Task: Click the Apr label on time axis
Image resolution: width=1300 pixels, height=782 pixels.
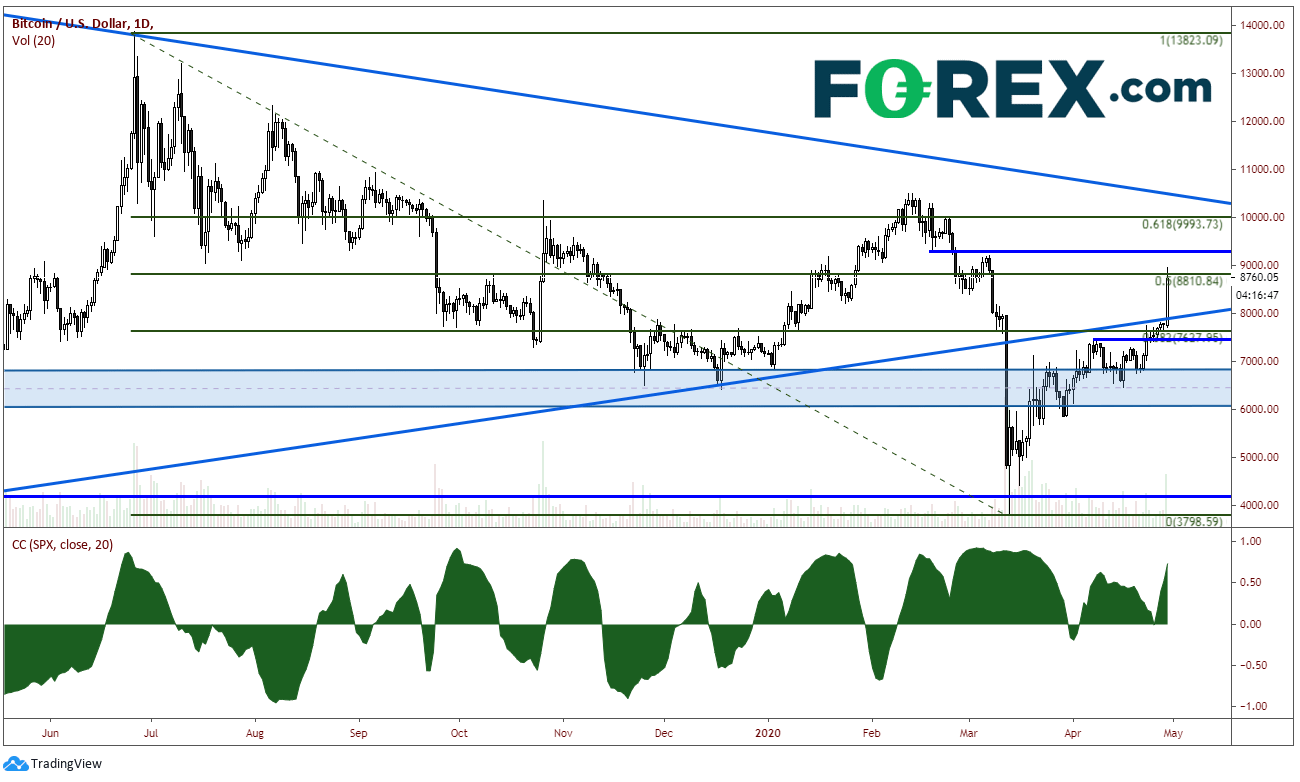Action: (x=1073, y=732)
